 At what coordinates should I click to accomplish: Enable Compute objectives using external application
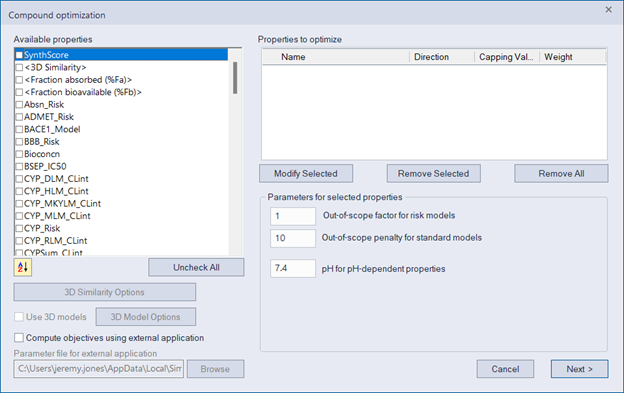point(19,338)
